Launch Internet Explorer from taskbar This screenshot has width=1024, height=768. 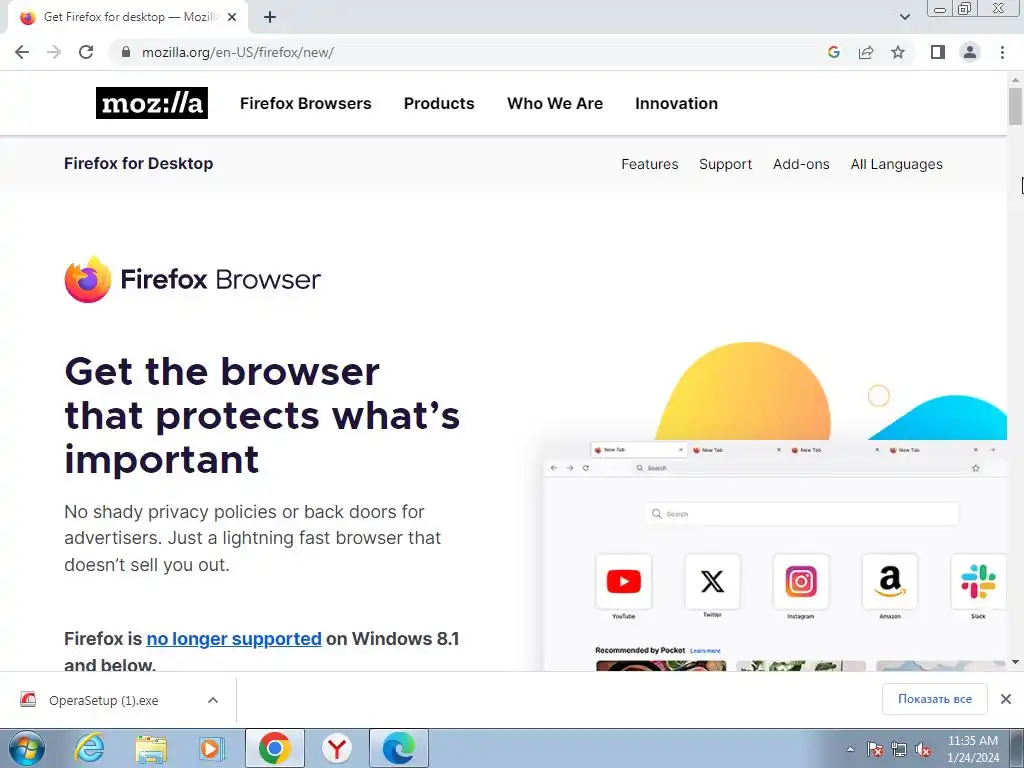89,749
